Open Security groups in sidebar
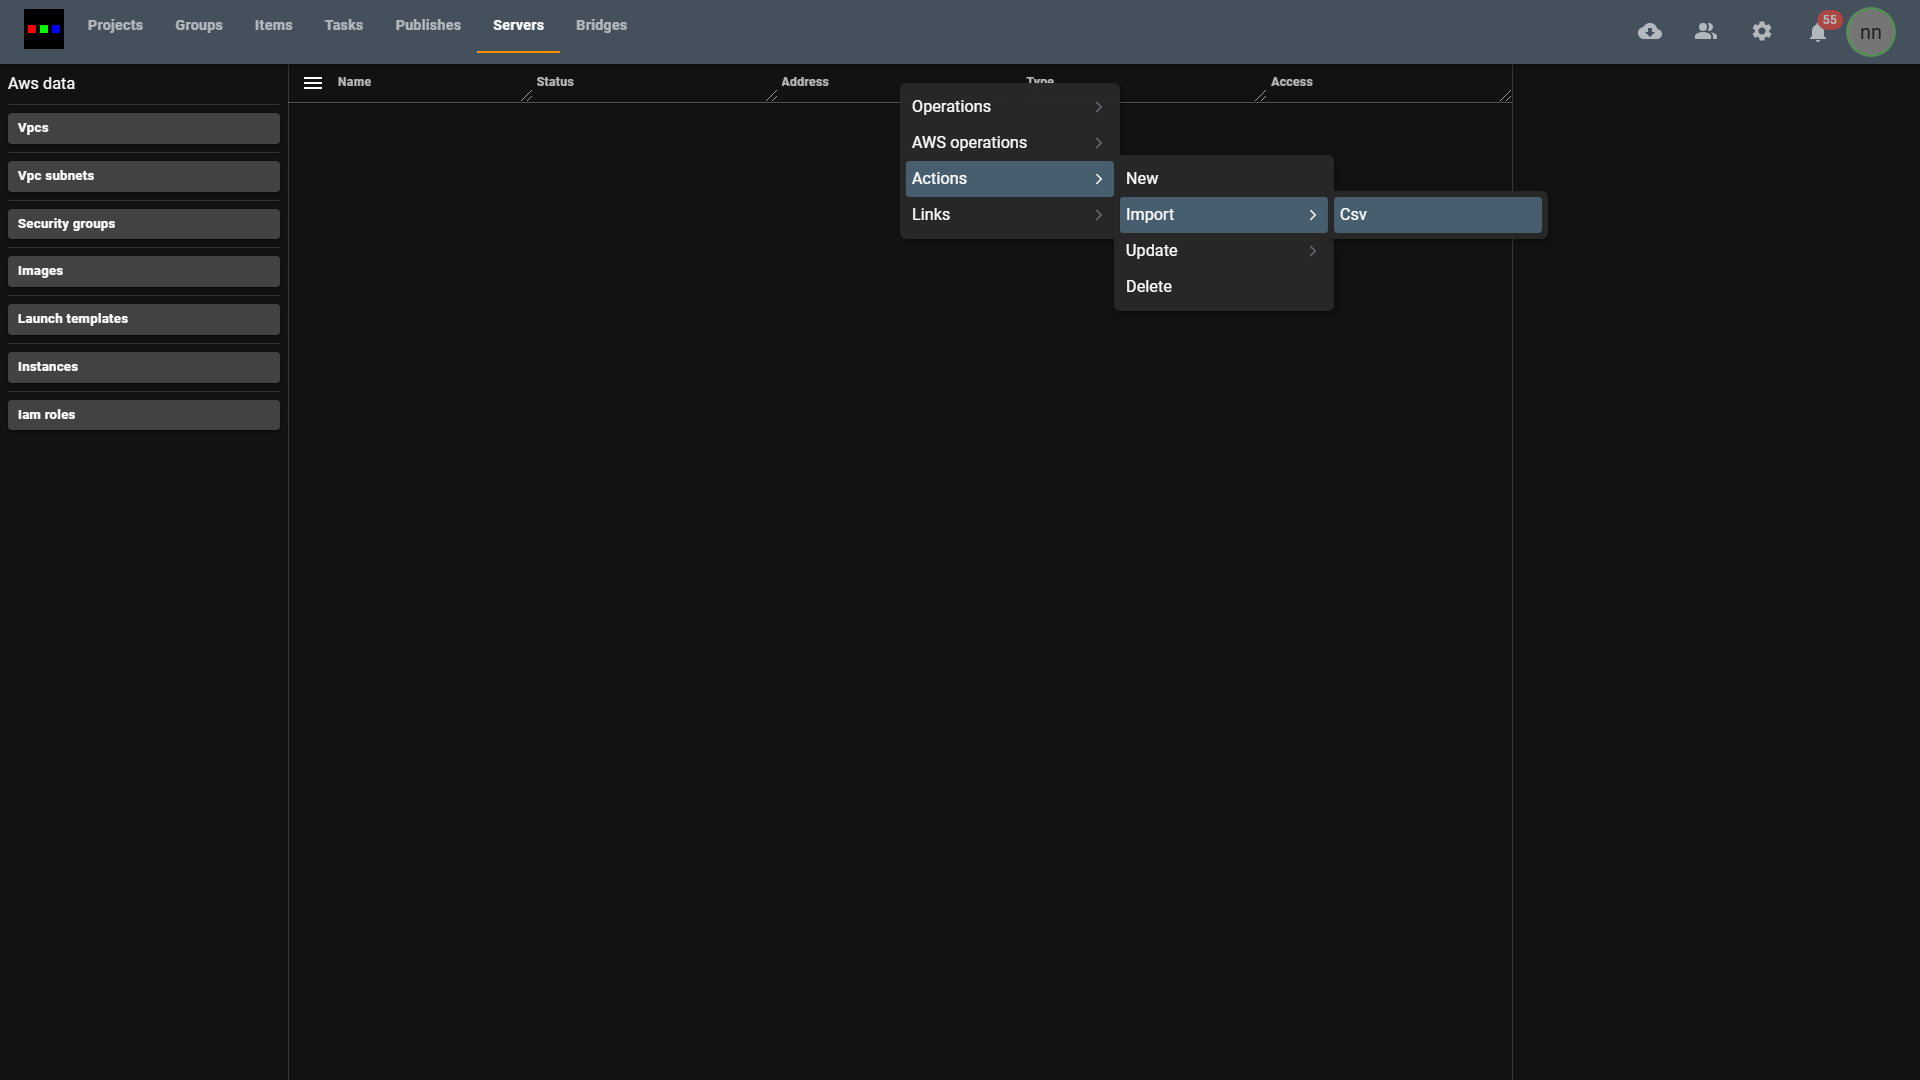This screenshot has height=1080, width=1920. 143,224
